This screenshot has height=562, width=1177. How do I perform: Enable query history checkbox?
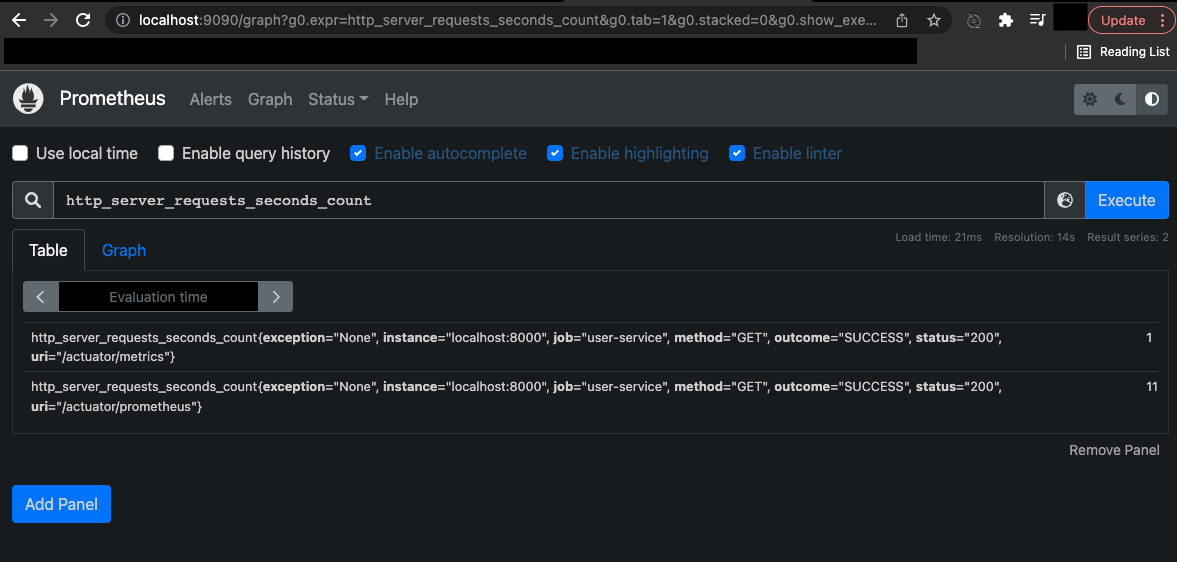(166, 153)
